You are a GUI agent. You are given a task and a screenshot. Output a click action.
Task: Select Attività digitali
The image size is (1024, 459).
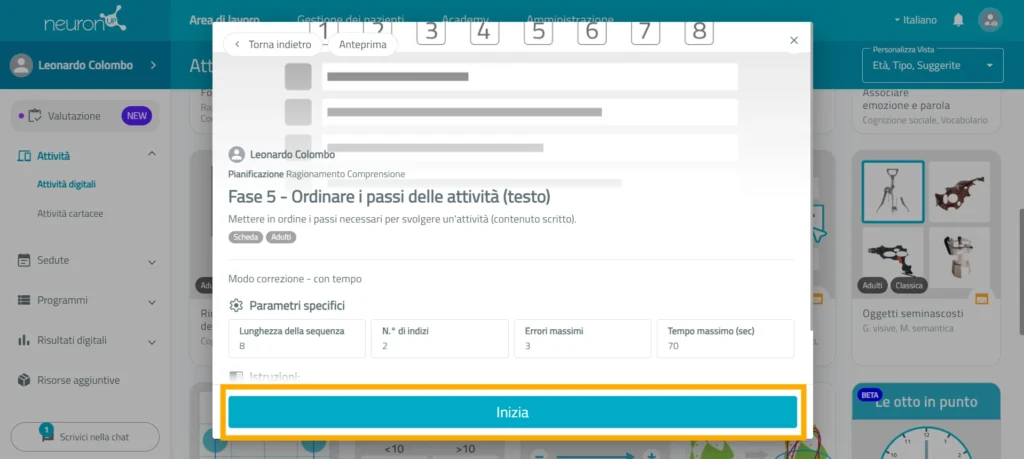67,184
